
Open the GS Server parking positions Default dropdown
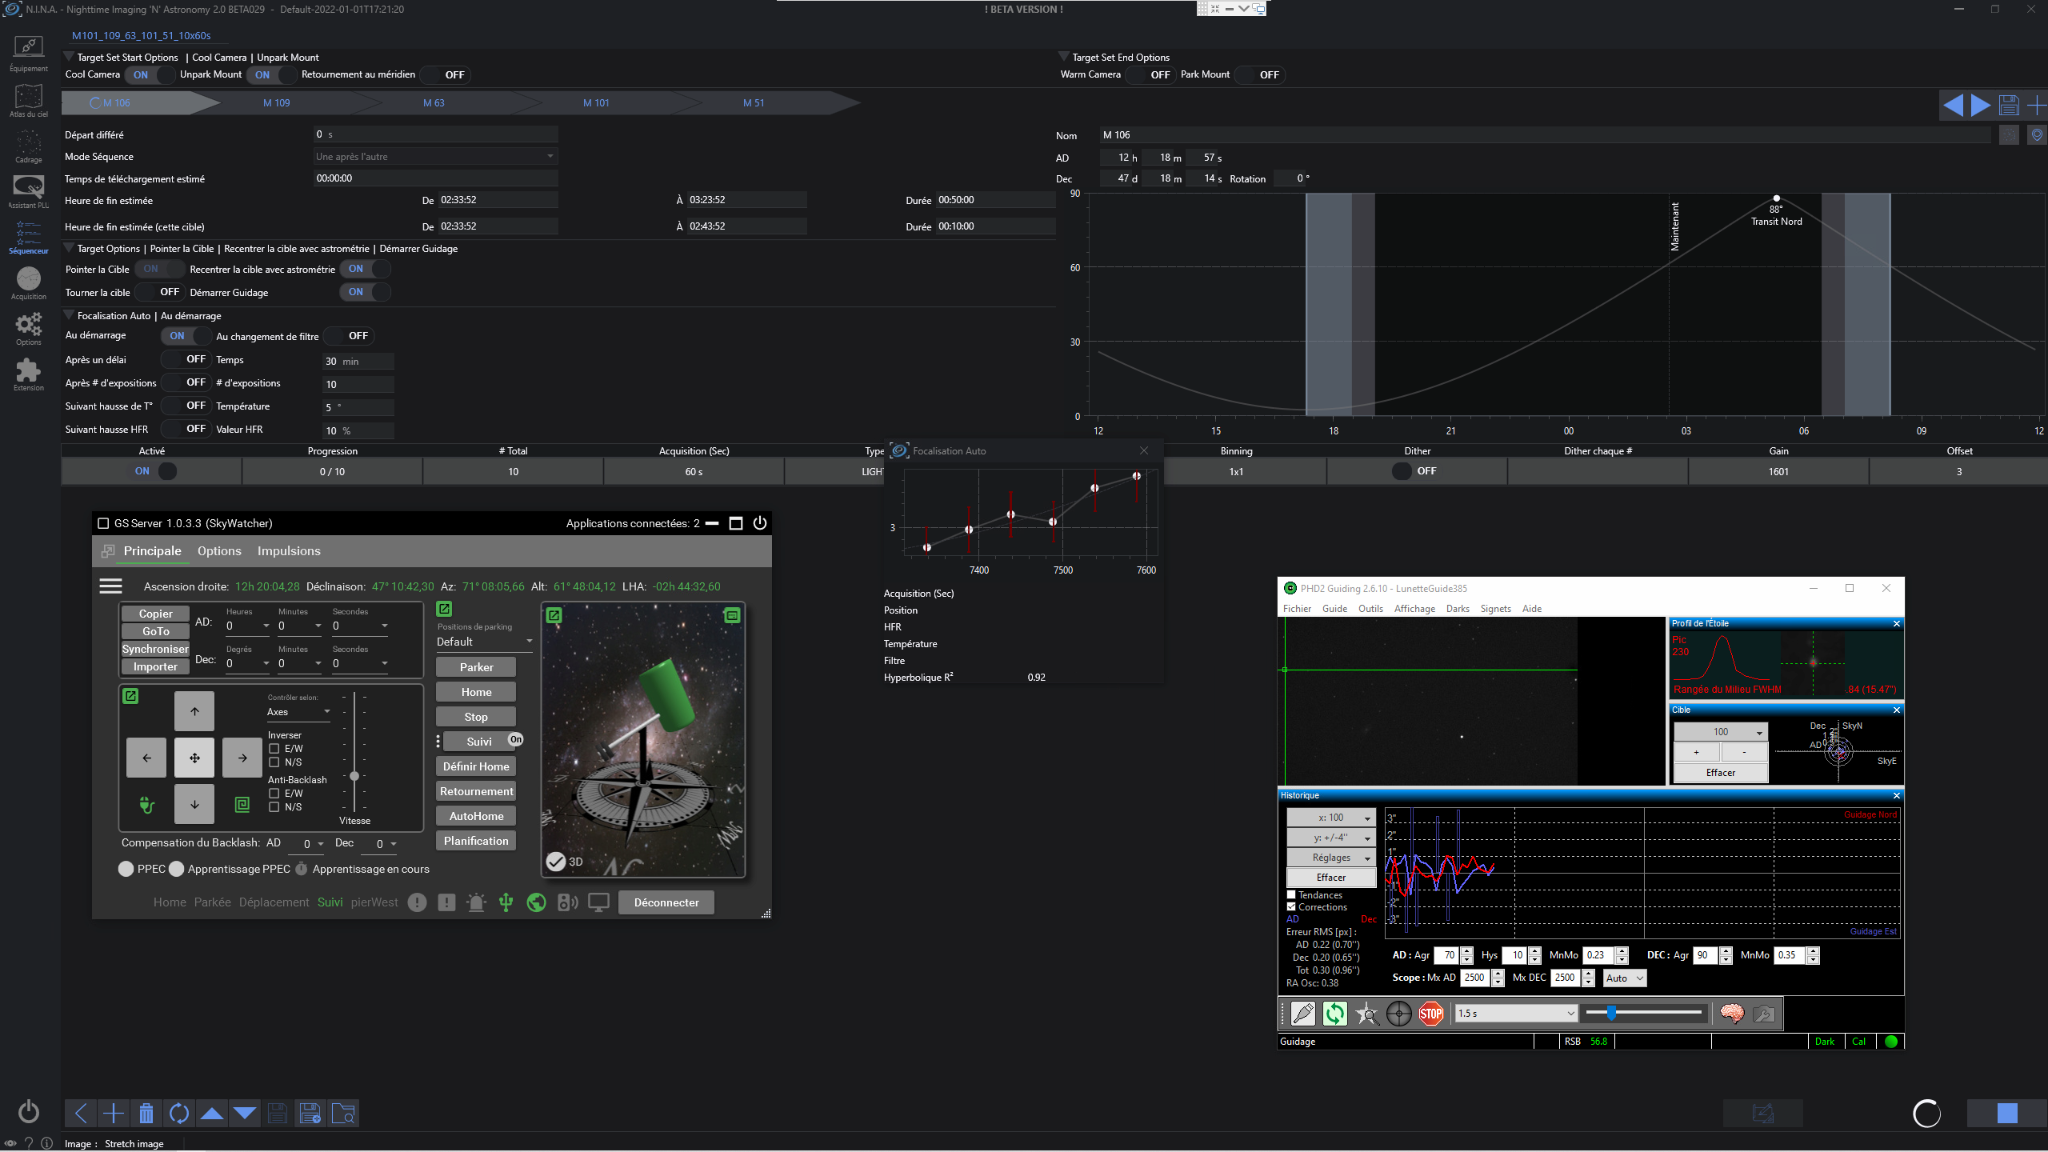tap(484, 642)
